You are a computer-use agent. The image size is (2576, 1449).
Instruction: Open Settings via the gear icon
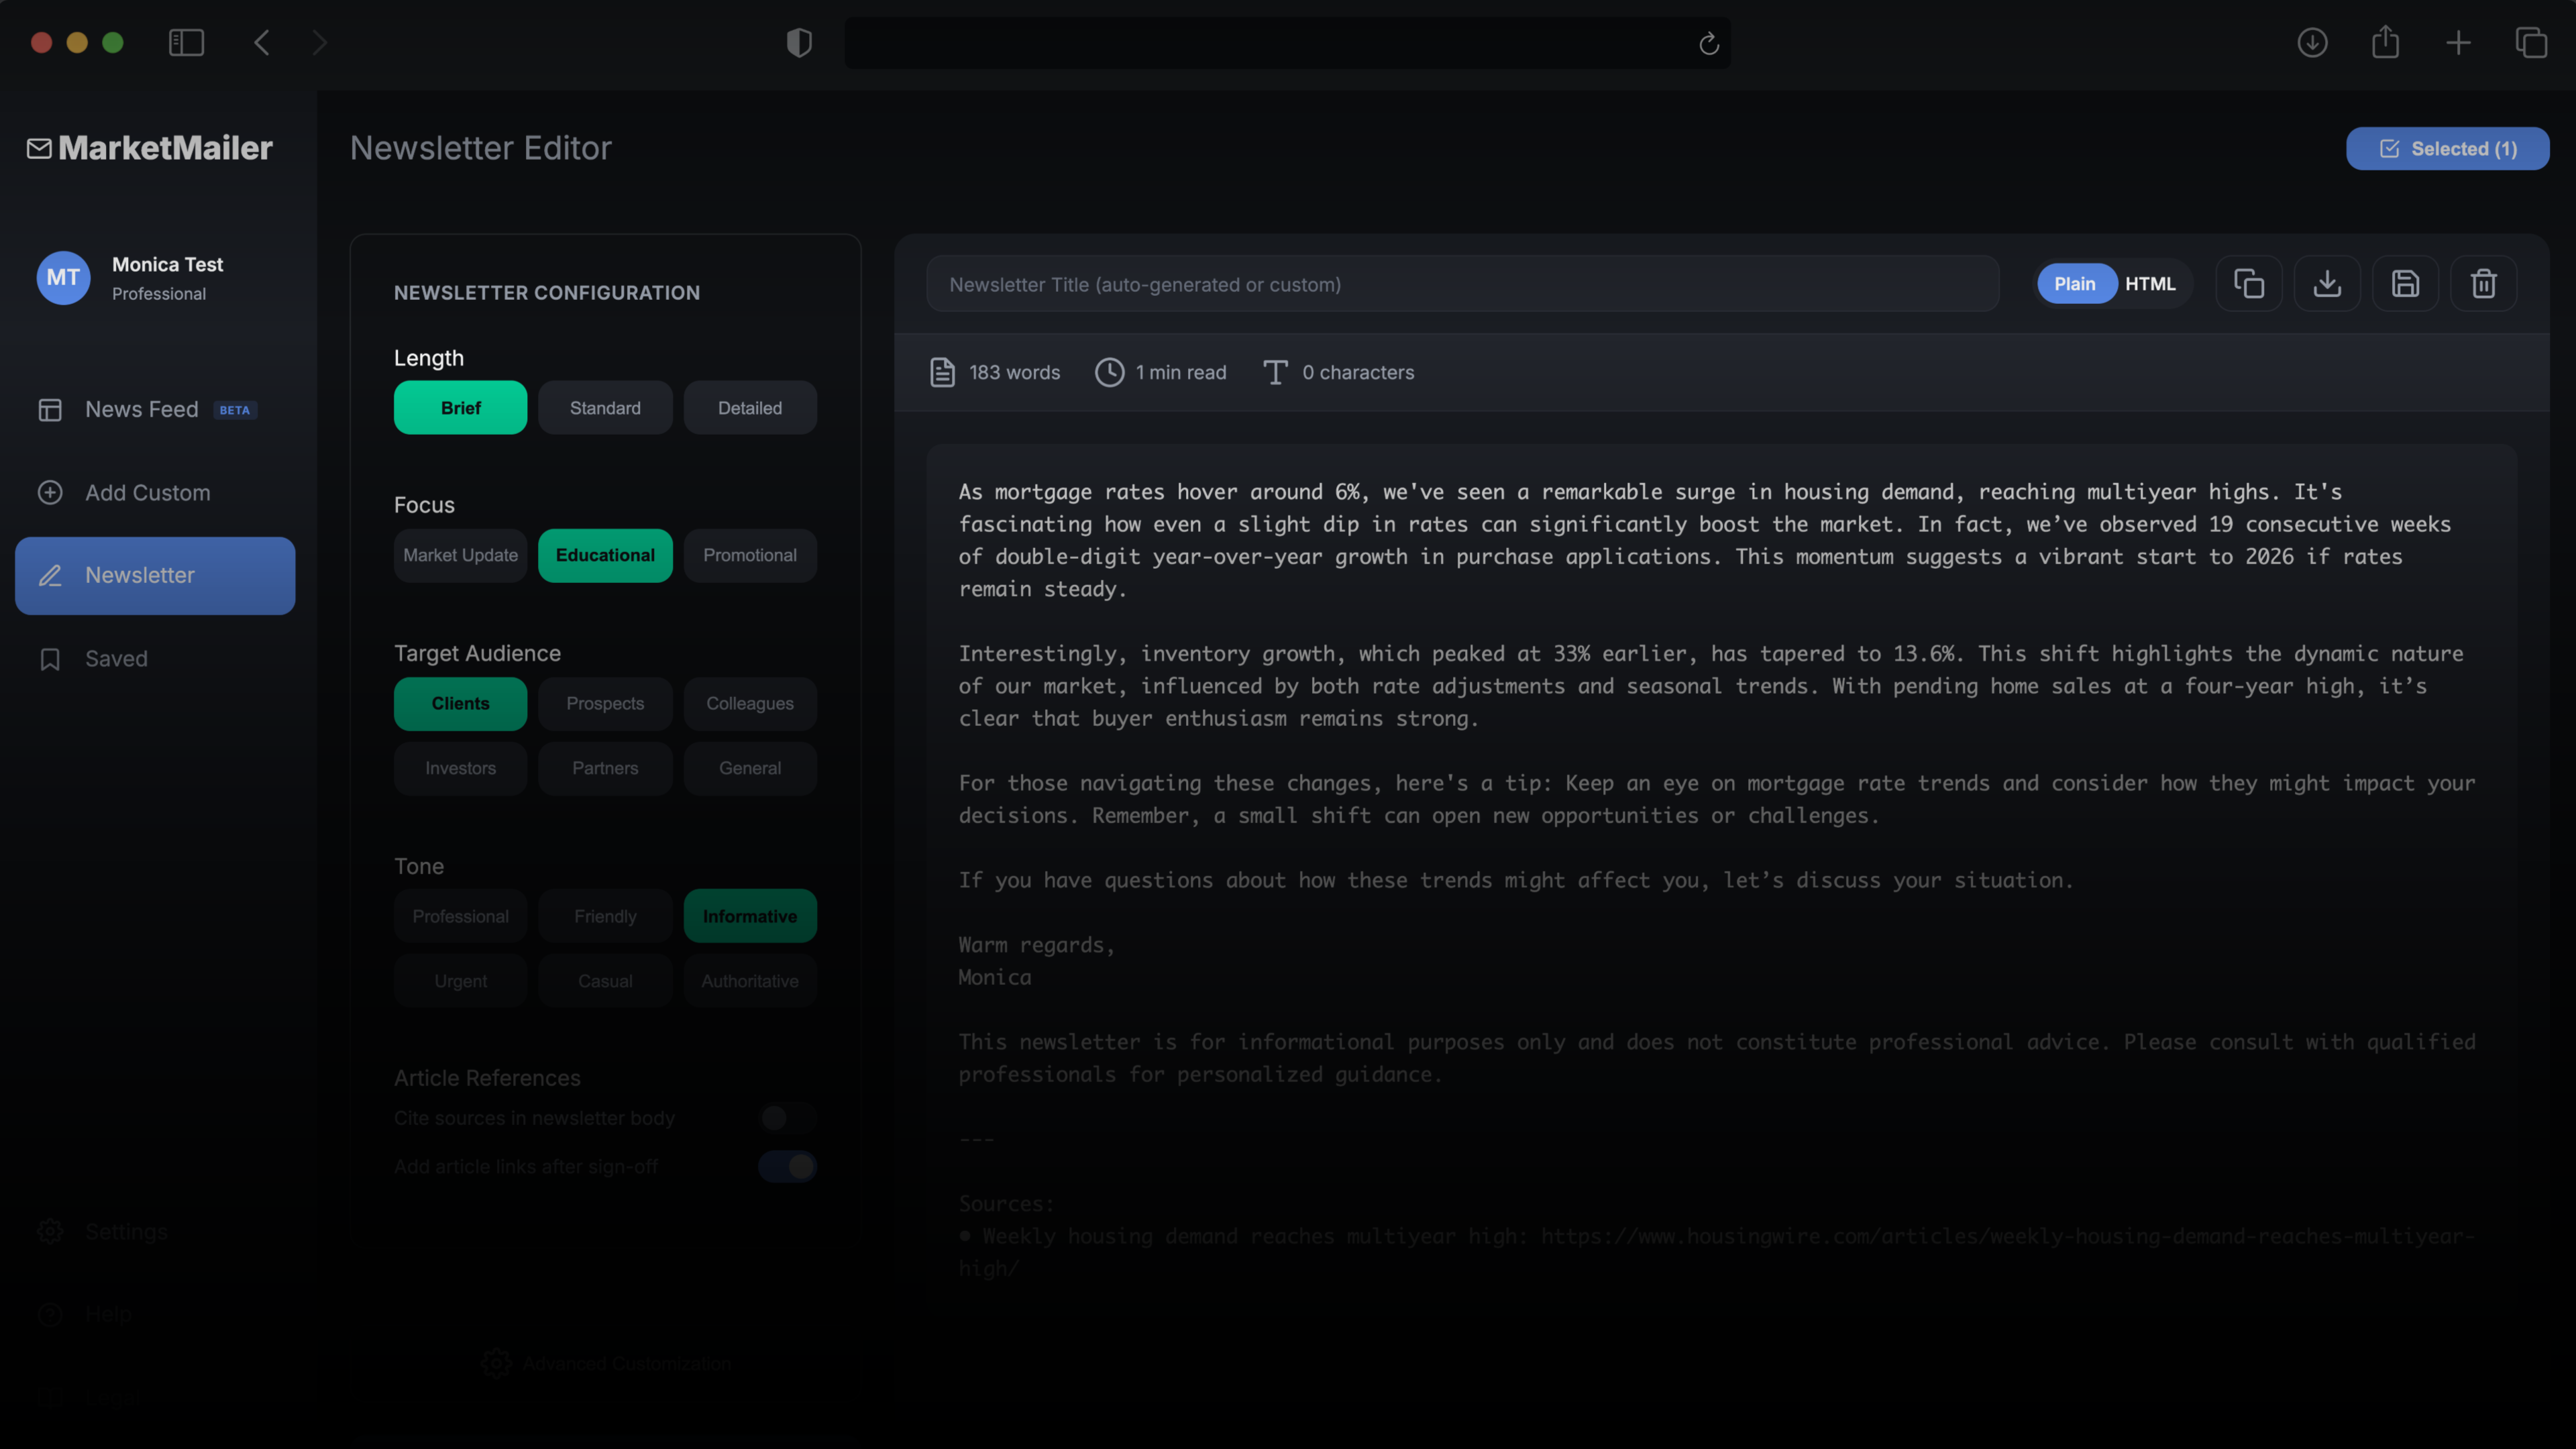click(x=50, y=1231)
